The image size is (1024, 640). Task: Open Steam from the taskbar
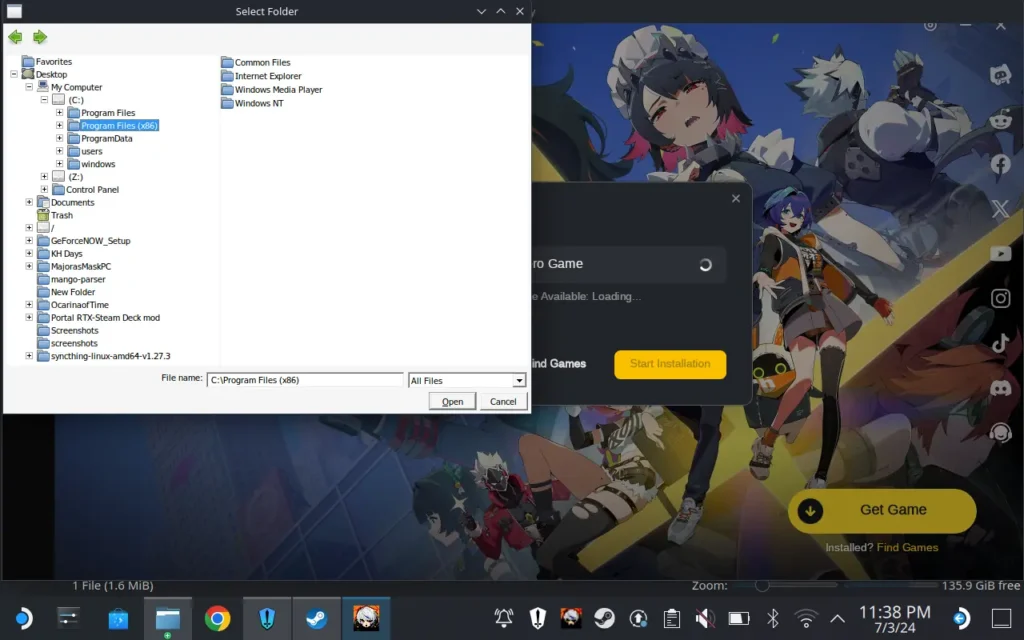point(317,618)
